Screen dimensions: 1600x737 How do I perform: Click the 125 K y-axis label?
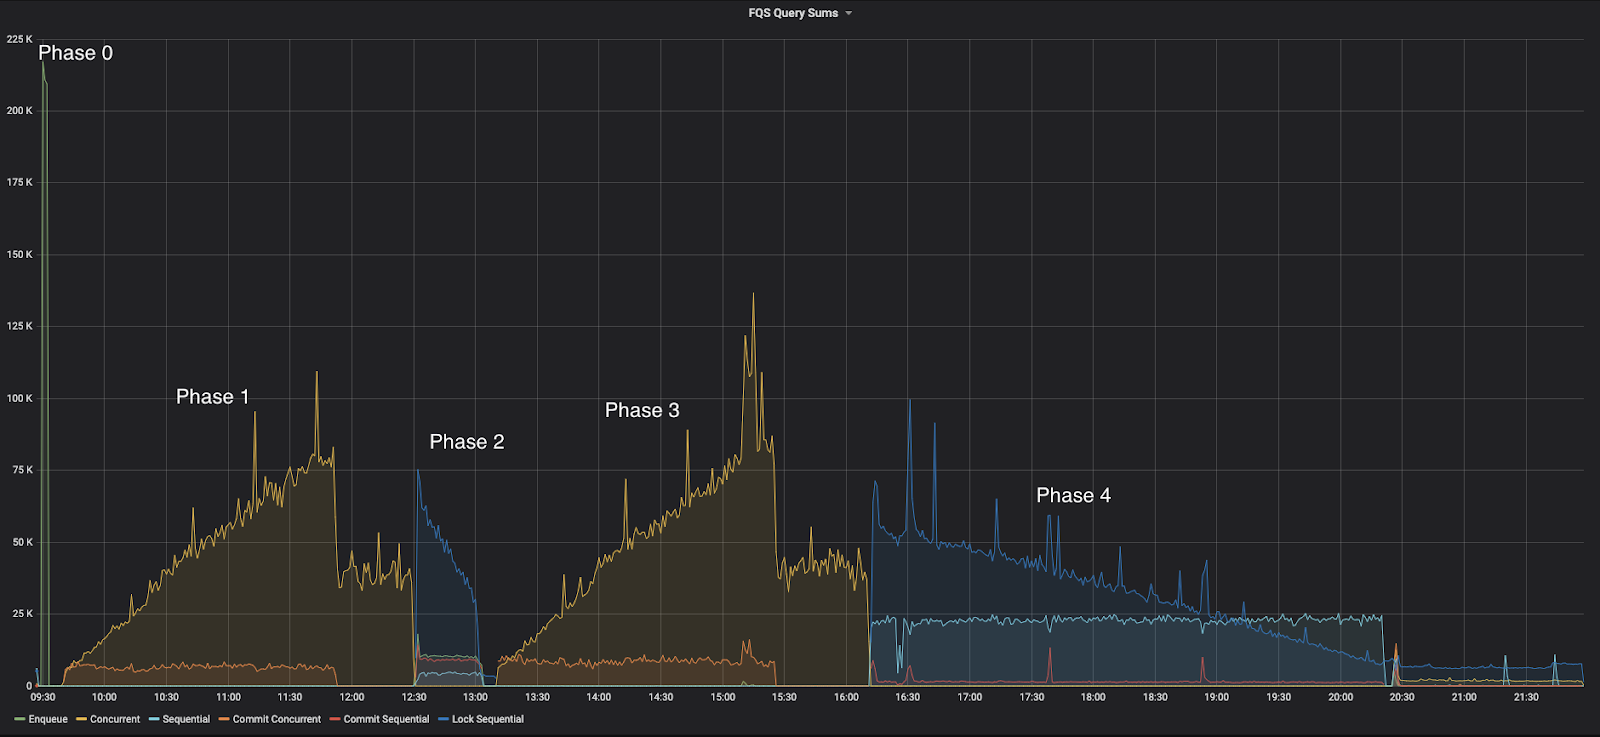click(x=19, y=326)
